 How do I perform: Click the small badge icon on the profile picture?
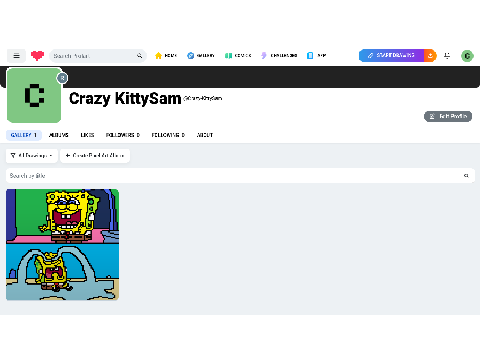pos(62,78)
